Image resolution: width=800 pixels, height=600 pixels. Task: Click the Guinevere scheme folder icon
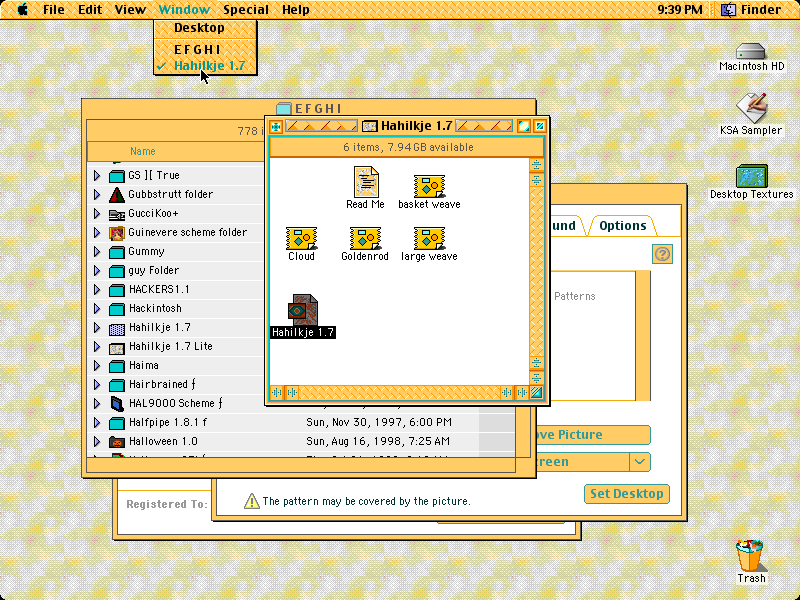pyautogui.click(x=117, y=233)
